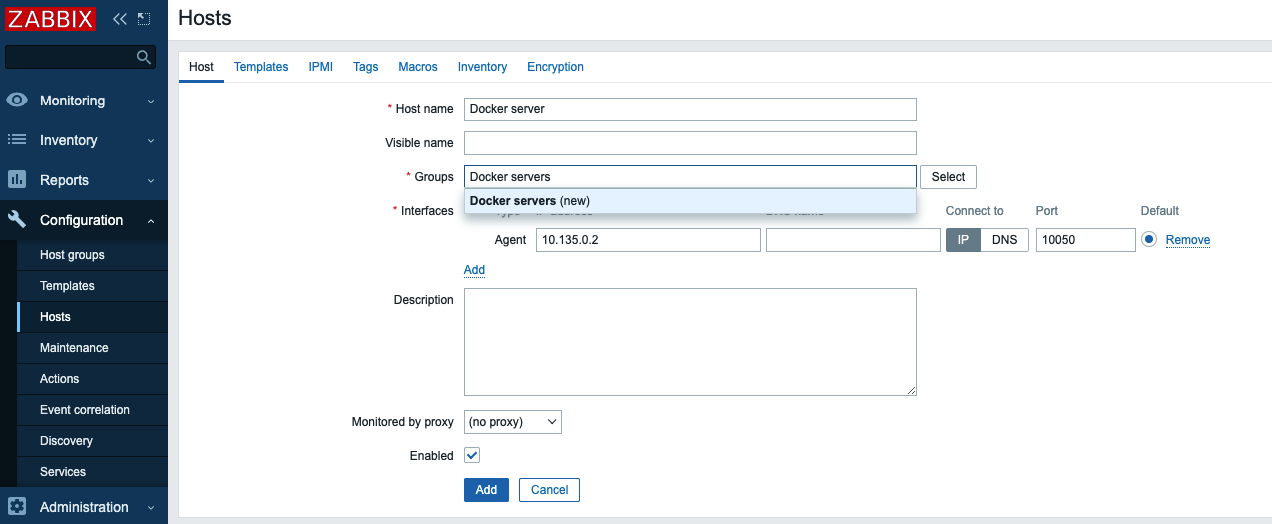
Task: Click the Reports chart icon
Action: 17,180
